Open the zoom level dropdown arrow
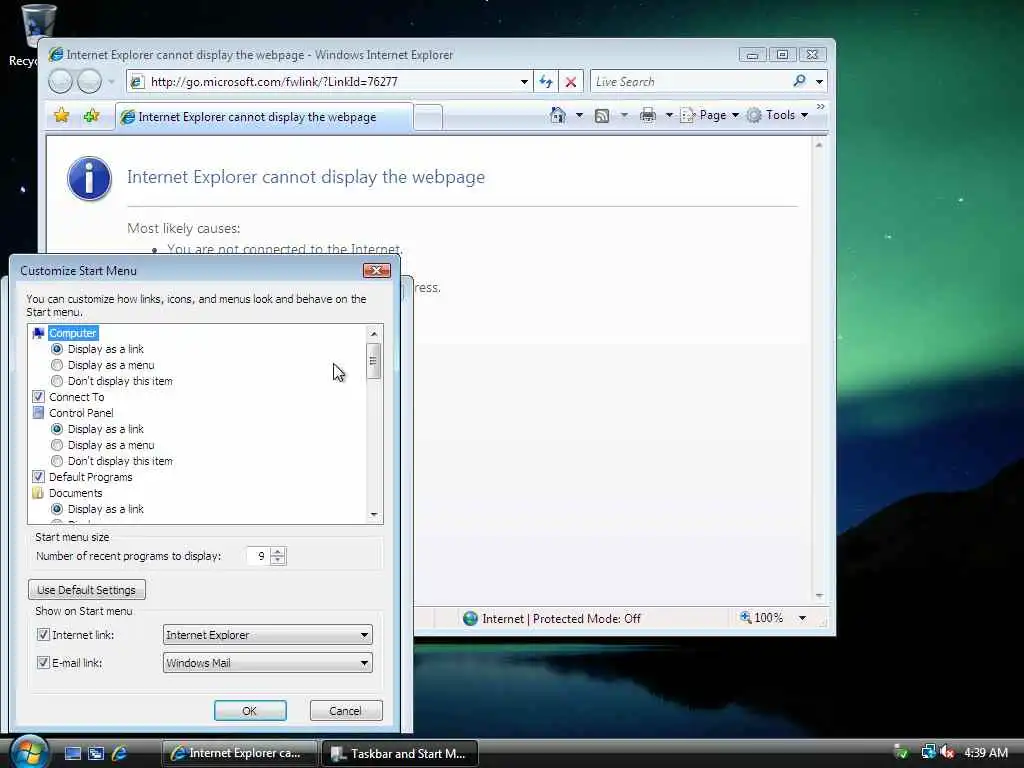1024x768 pixels. (x=803, y=618)
